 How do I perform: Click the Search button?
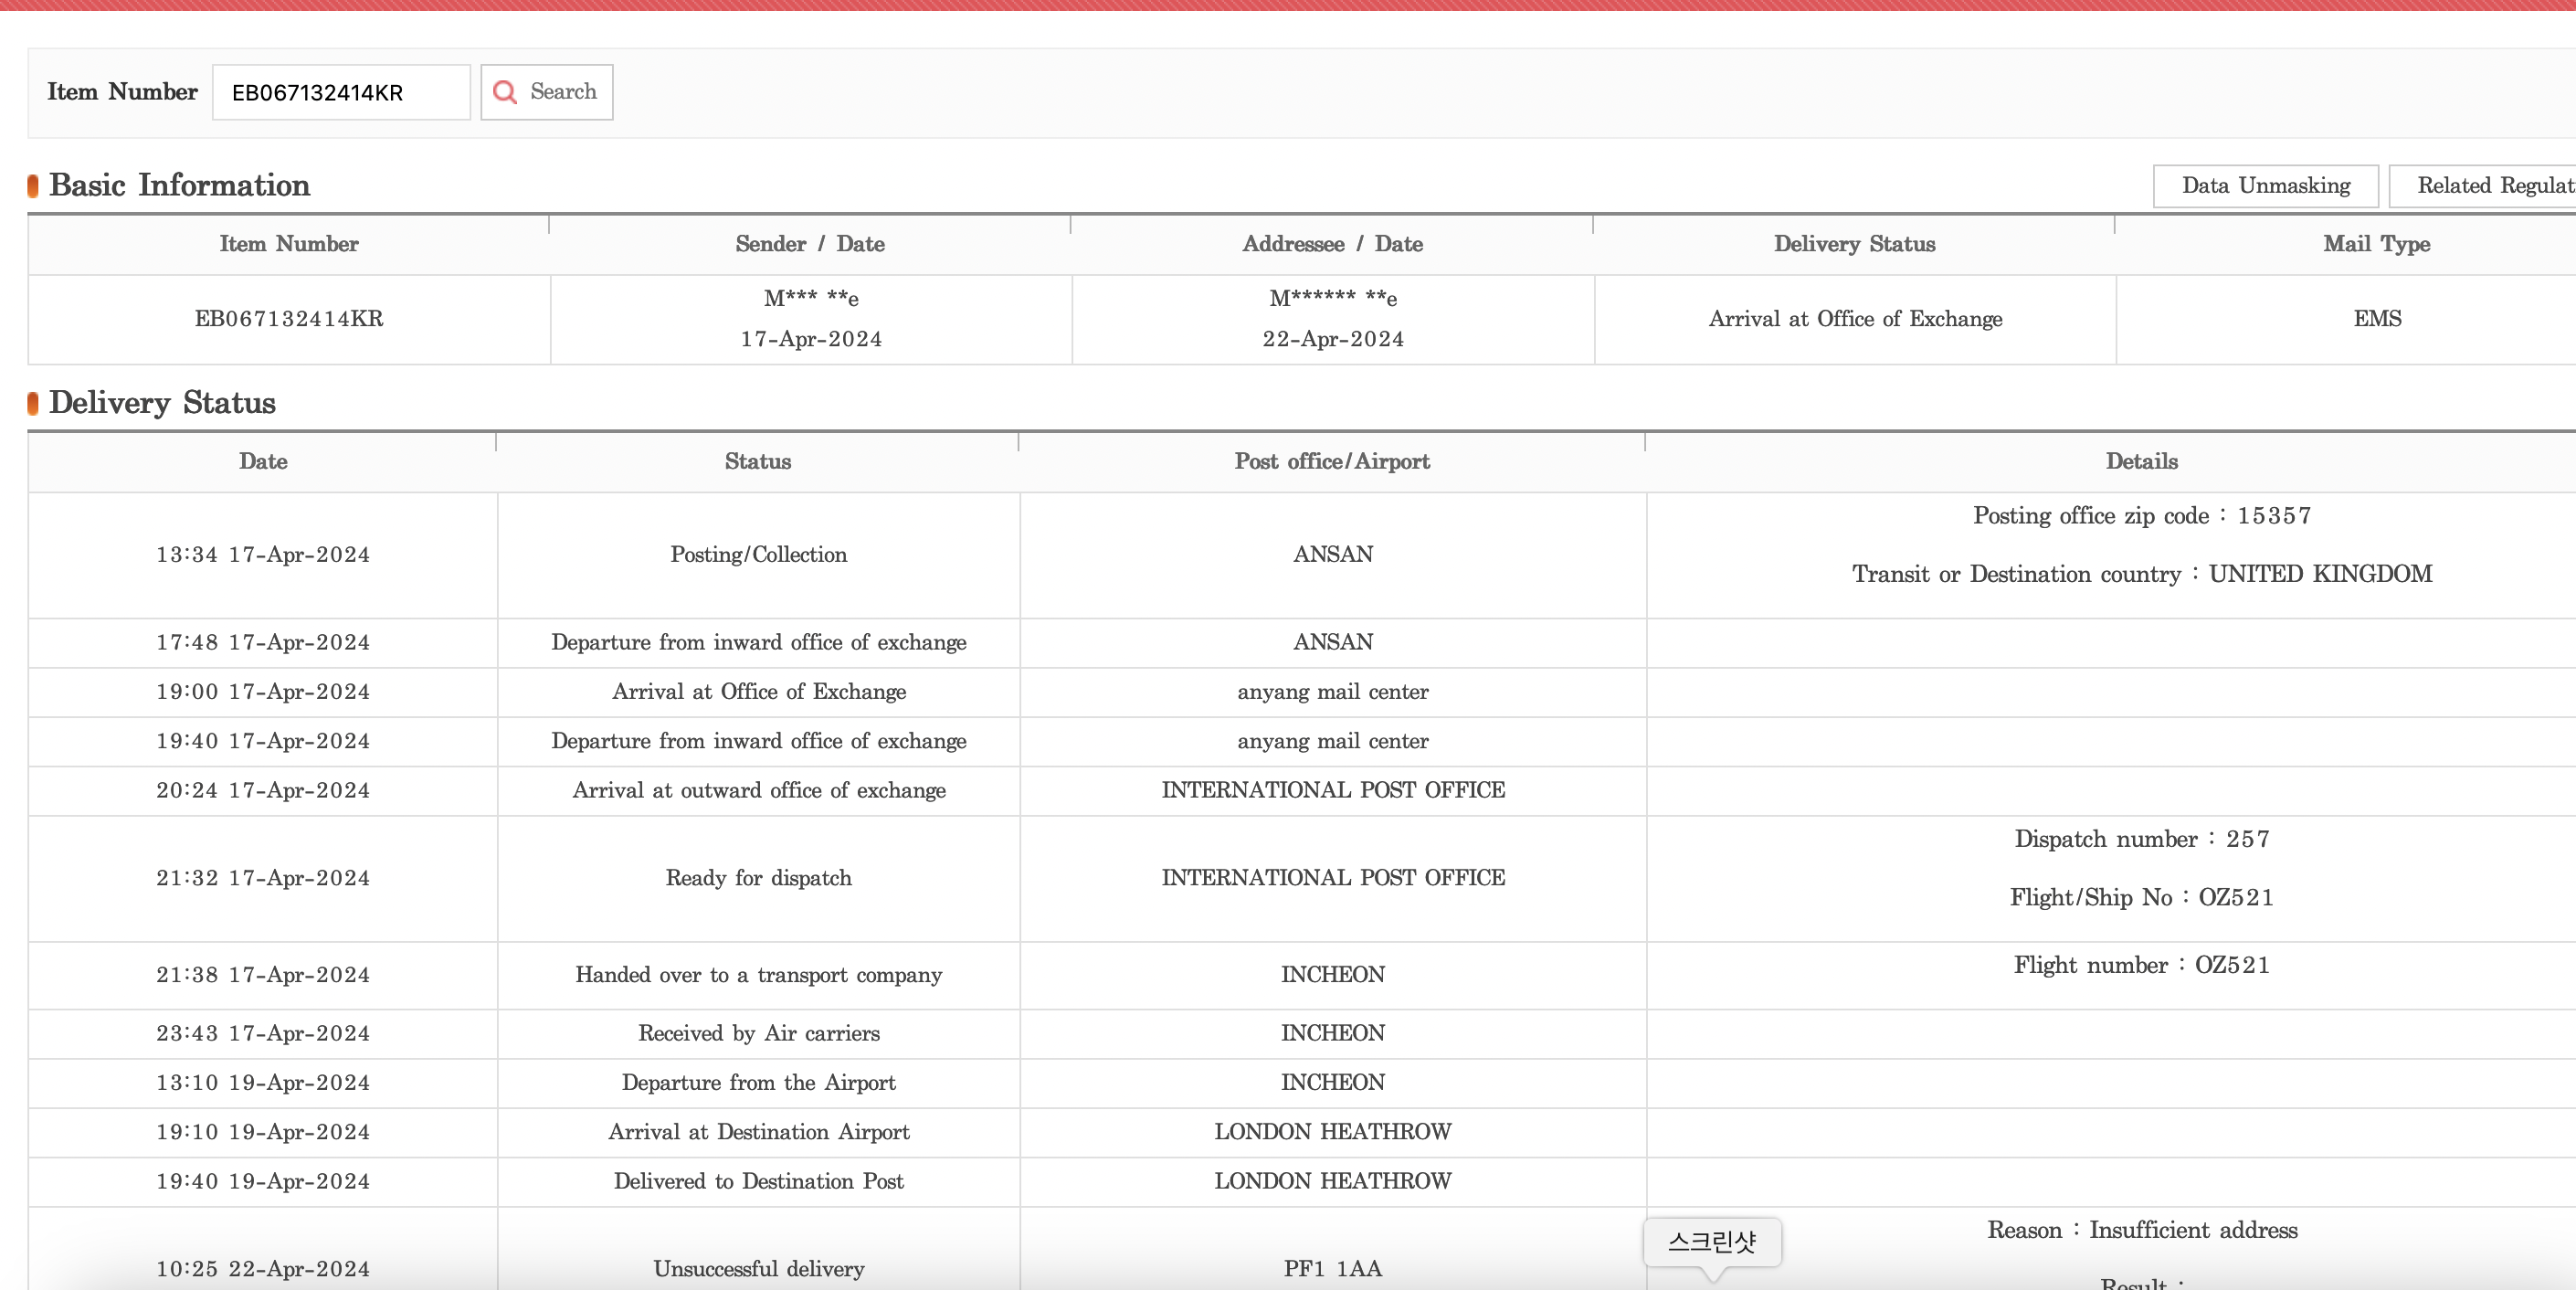click(547, 92)
